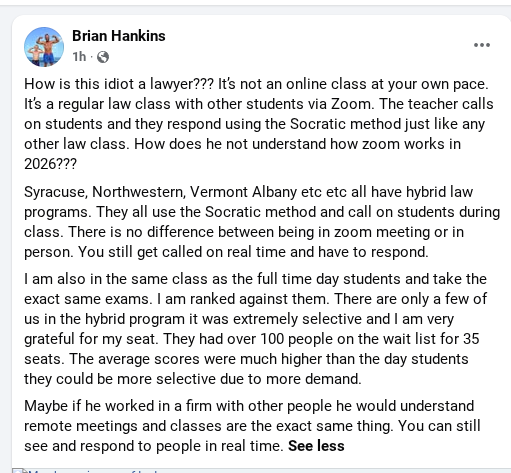Image resolution: width=511 pixels, height=473 pixels.
Task: Click the paragraph starting 'Syracuse, Northwestern'
Action: (262, 222)
